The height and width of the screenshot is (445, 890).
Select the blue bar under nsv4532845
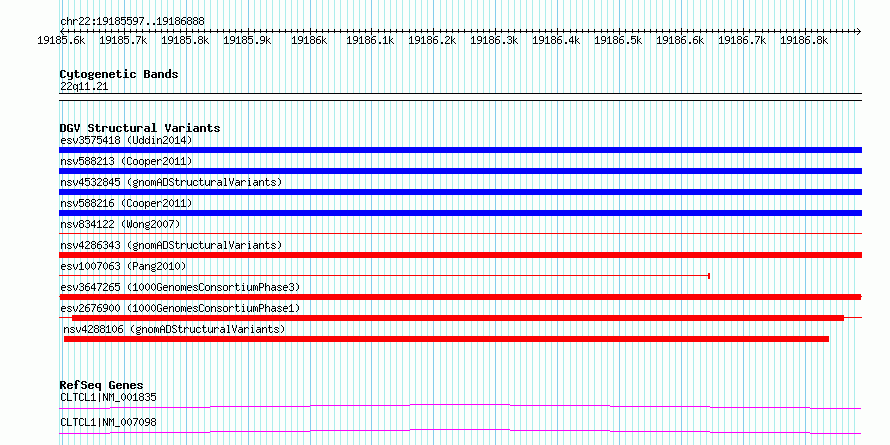[x=460, y=192]
